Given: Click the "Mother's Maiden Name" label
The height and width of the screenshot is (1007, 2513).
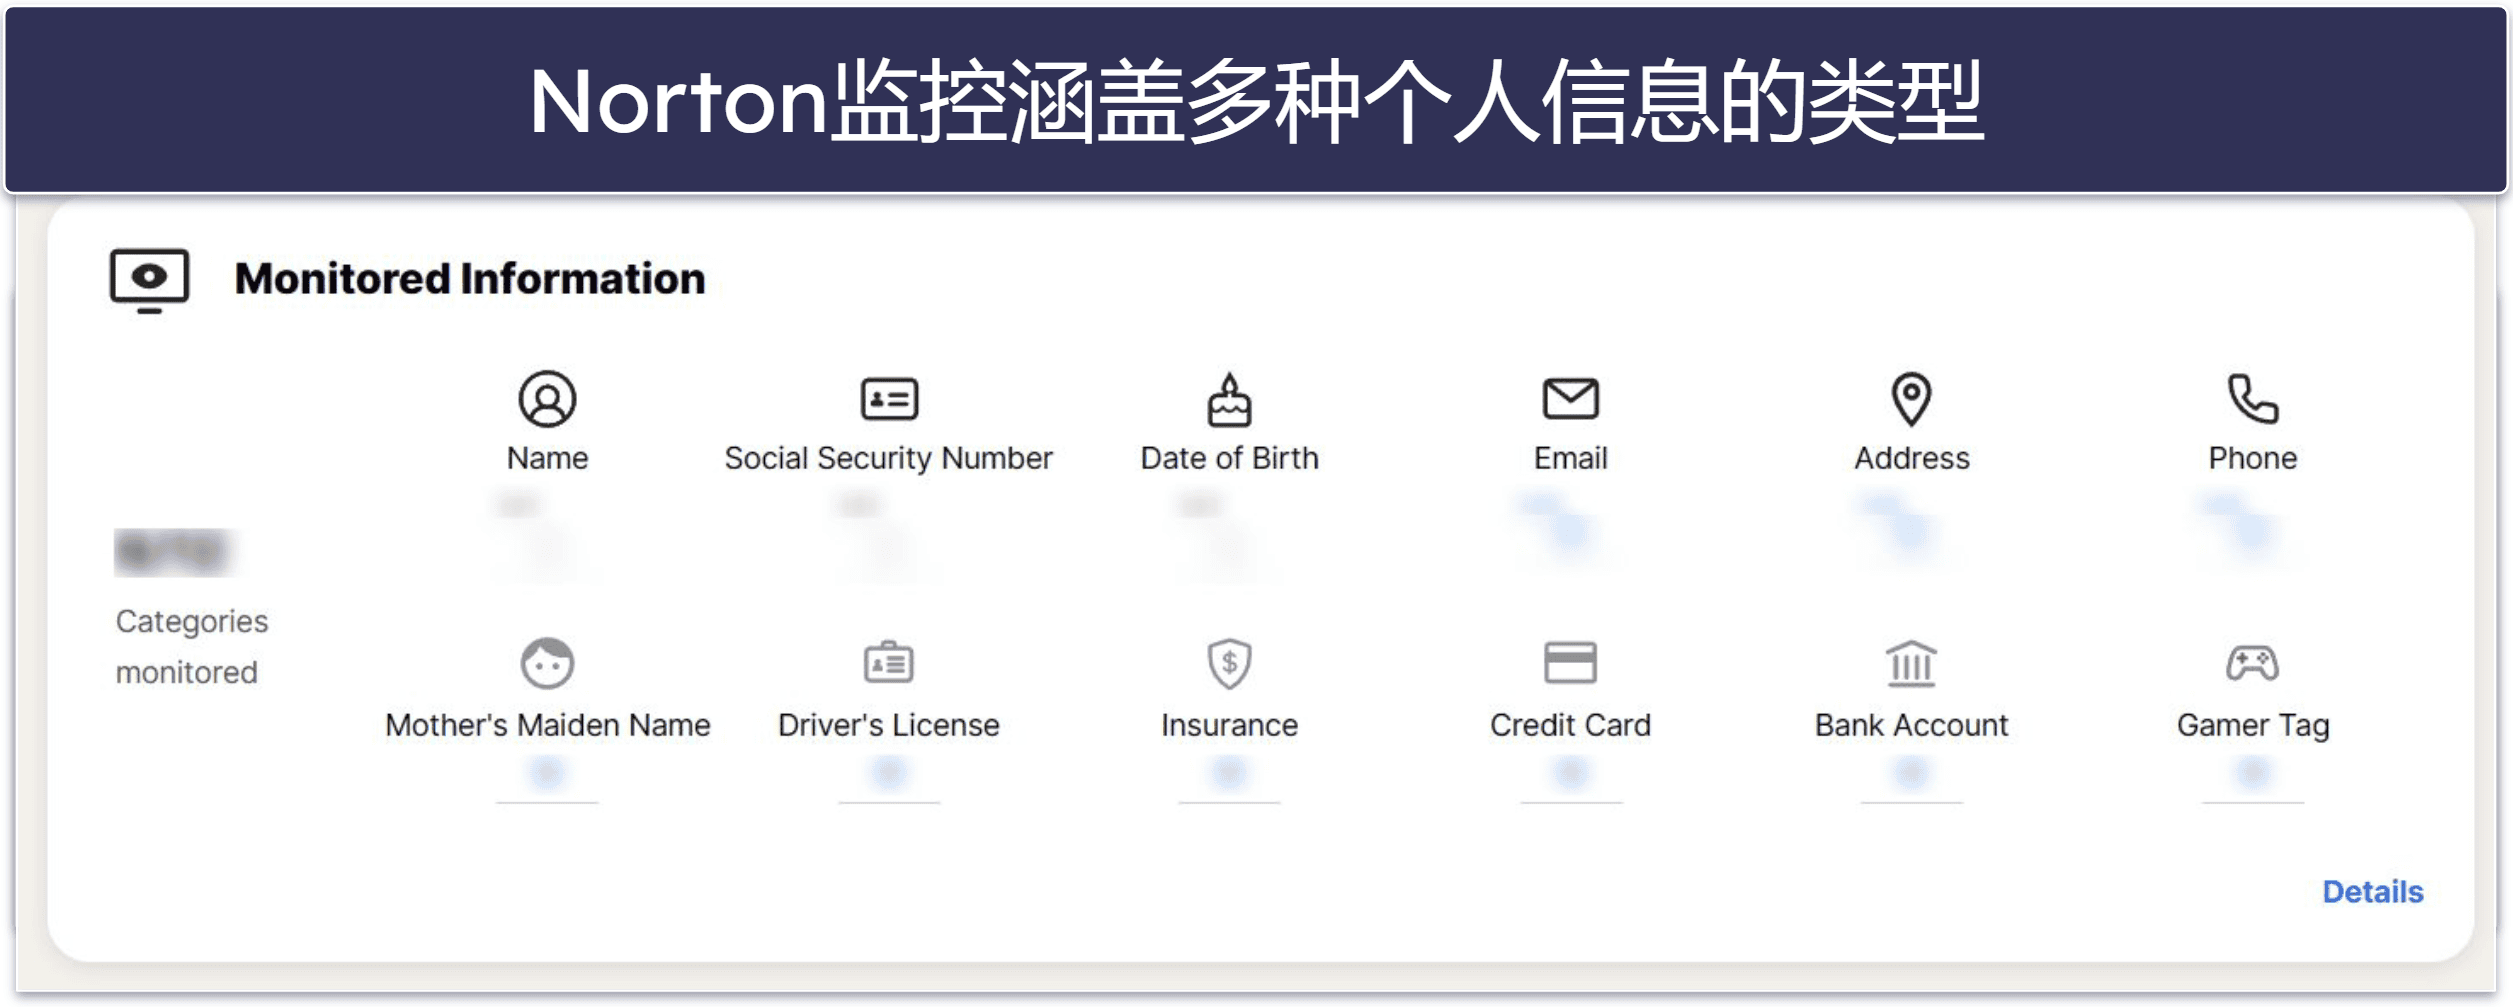Looking at the screenshot, I should (547, 725).
